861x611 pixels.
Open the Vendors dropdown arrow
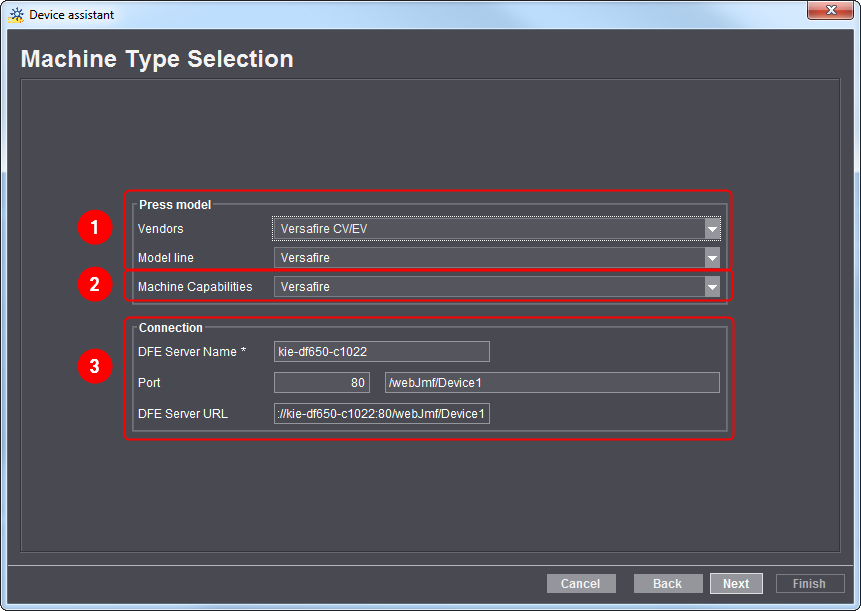click(x=711, y=229)
